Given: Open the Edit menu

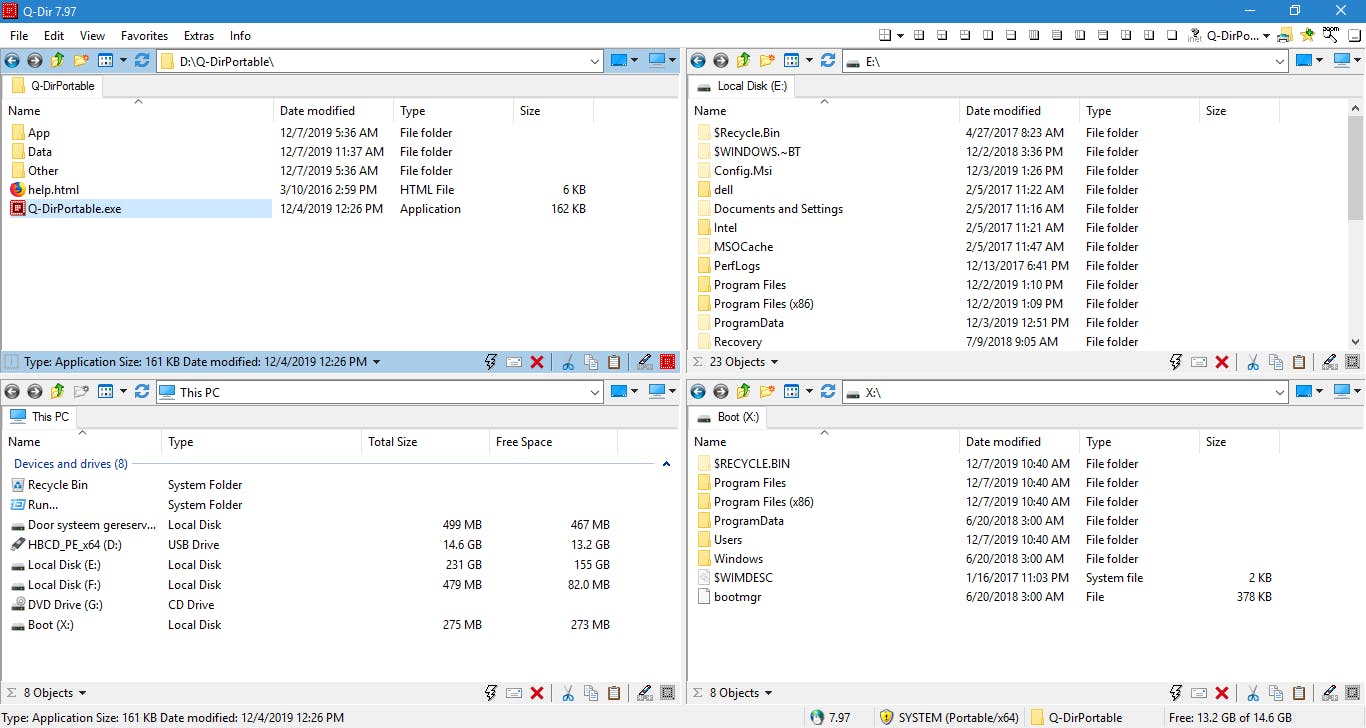Looking at the screenshot, I should [54, 35].
